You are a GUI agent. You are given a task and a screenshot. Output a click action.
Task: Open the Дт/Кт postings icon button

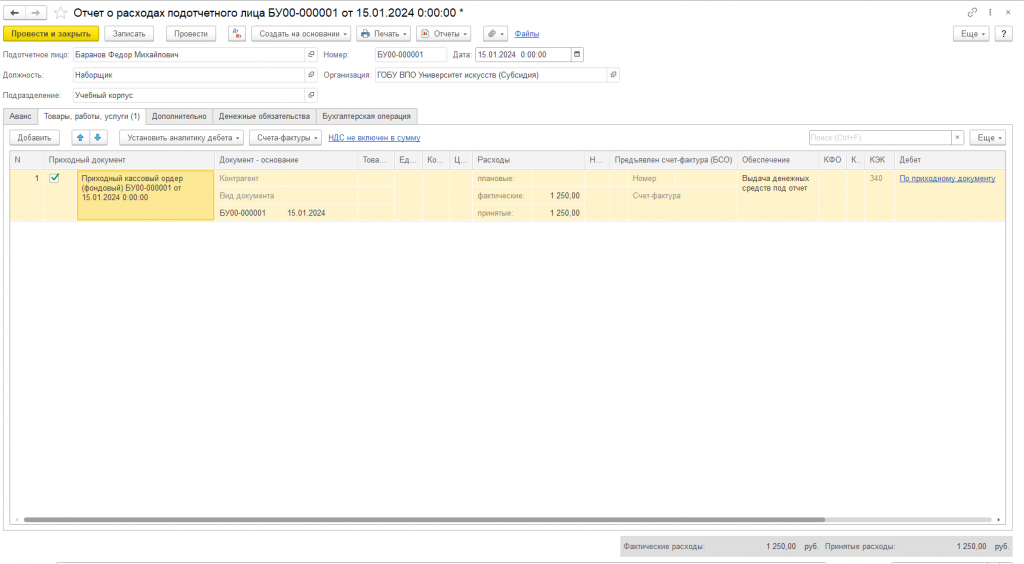tap(237, 33)
